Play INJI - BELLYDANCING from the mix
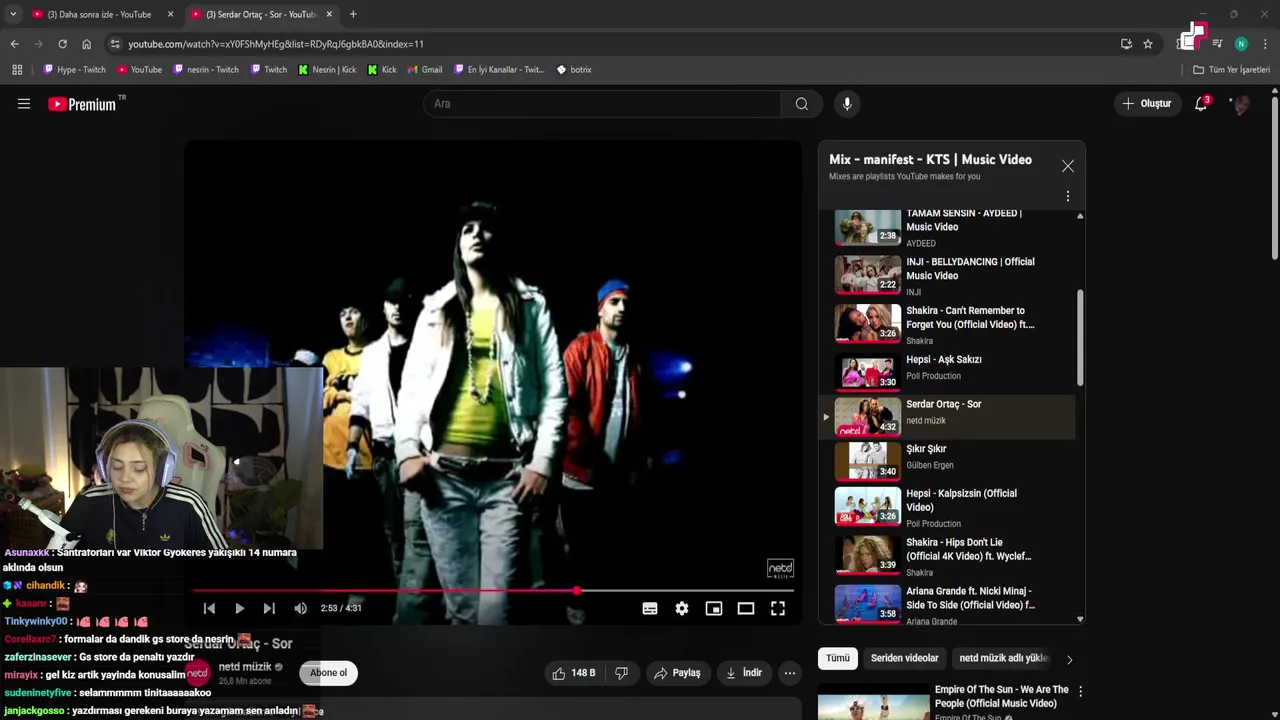This screenshot has height=720, width=1280. click(x=947, y=275)
